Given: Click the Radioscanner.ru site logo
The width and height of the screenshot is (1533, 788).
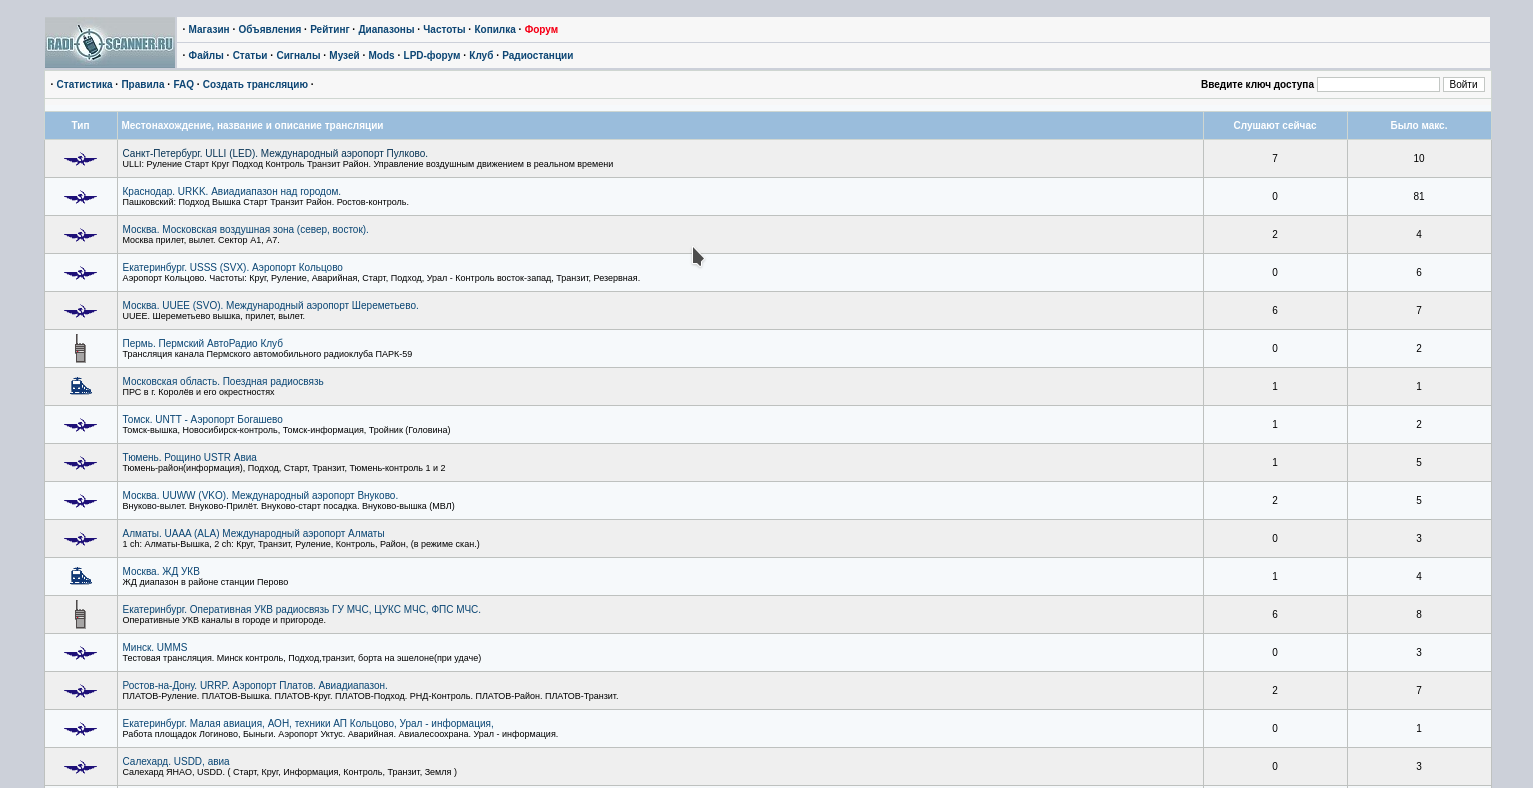Looking at the screenshot, I should tap(110, 43).
